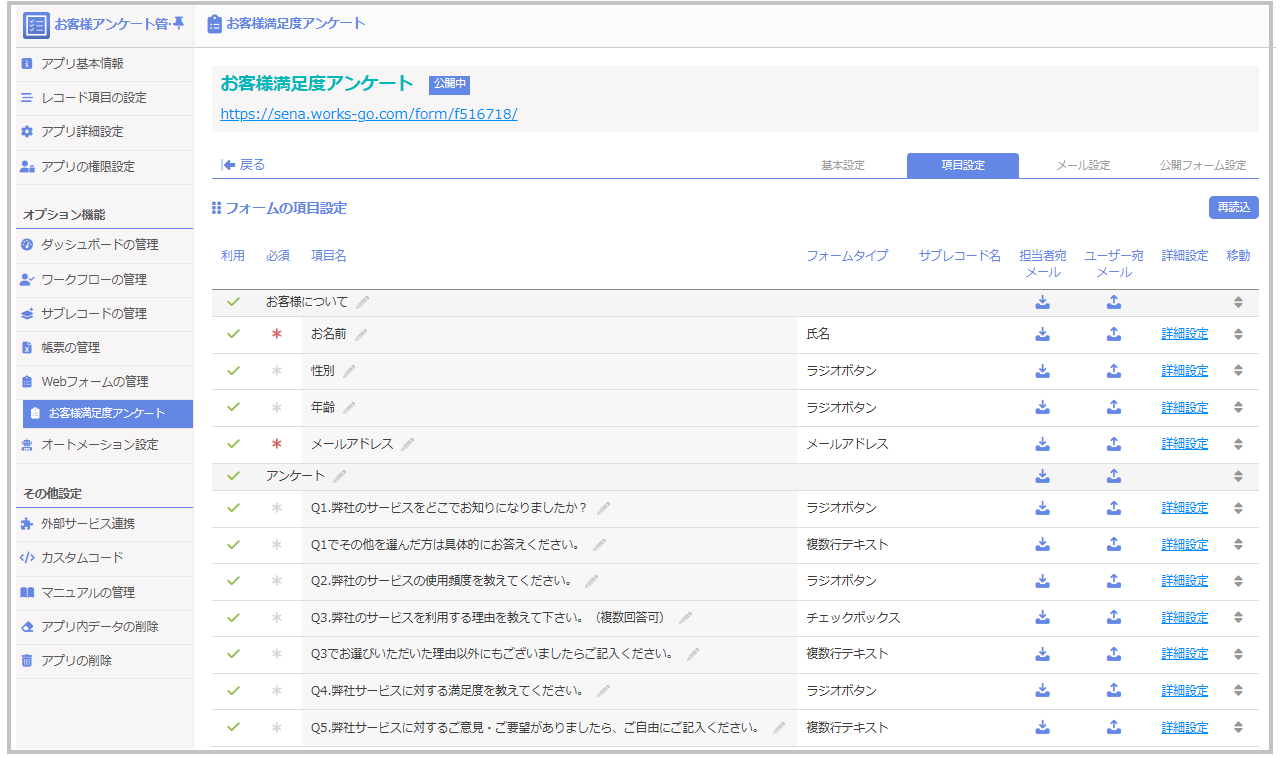The image size is (1285, 757).
Task: Click pencil edit icon next to メールアドレス
Action: click(408, 445)
